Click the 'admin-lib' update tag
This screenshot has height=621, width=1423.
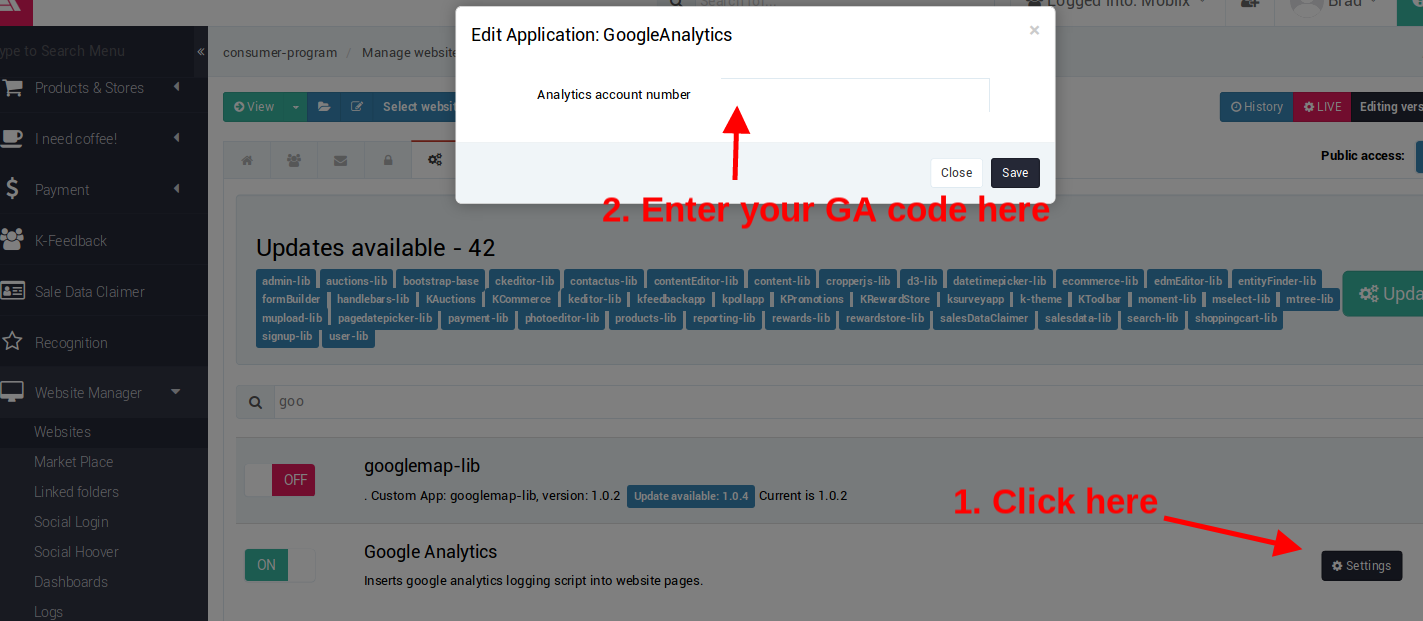[x=287, y=281]
